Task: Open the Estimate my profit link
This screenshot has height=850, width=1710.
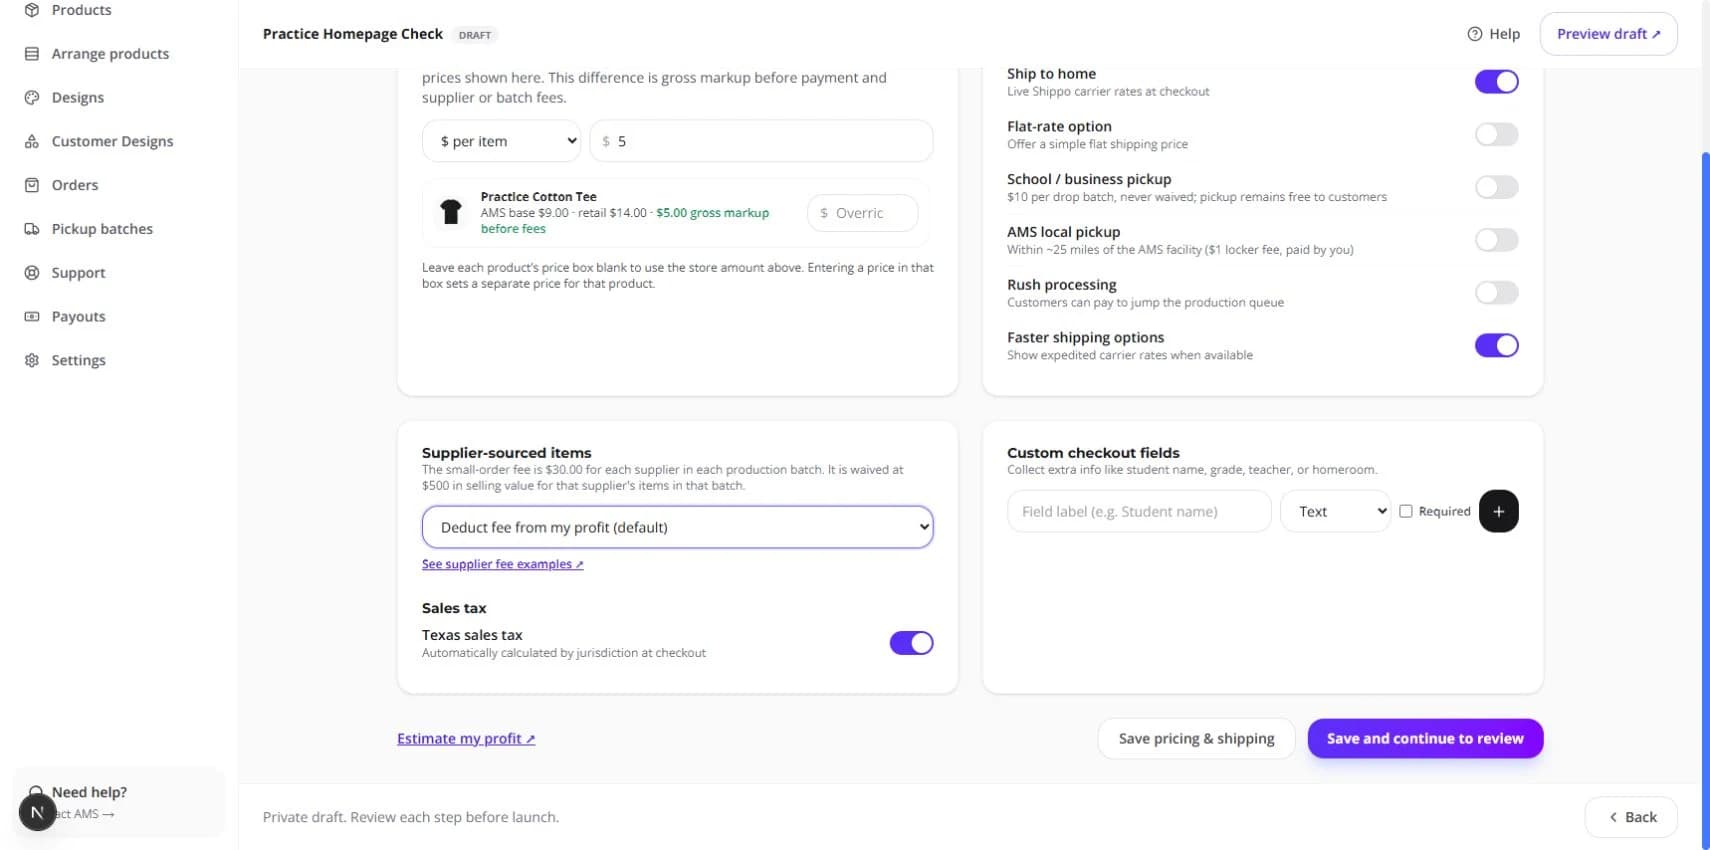Action: tap(466, 739)
